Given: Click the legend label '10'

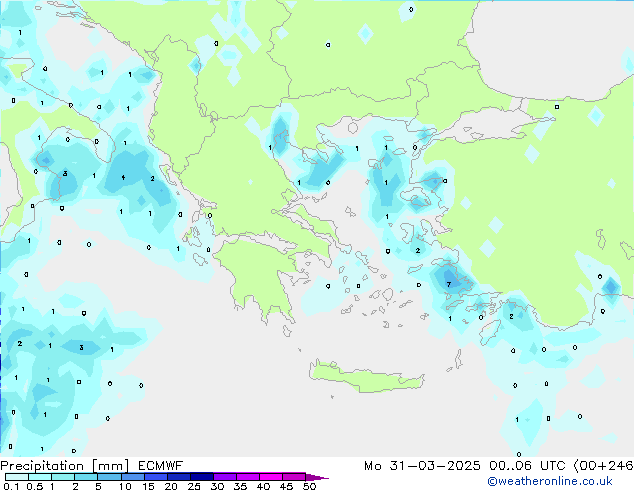Looking at the screenshot, I should pos(125,486).
